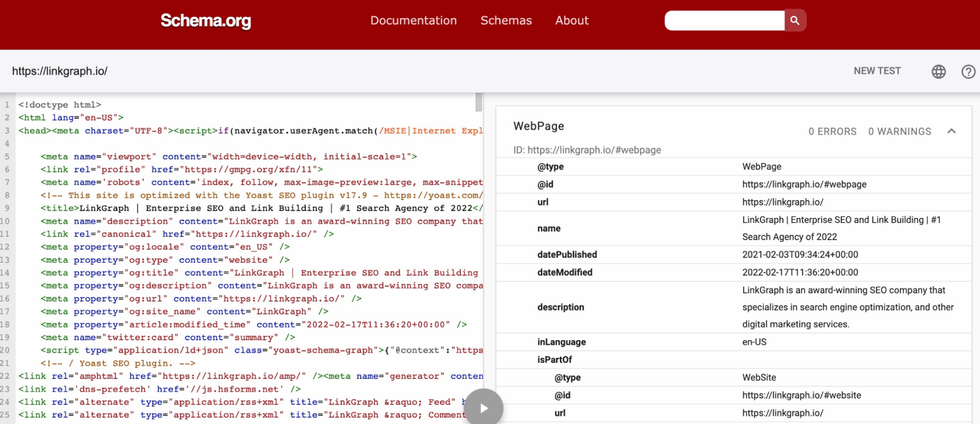Click the help question mark icon
Screen dimensions: 980x424
click(968, 72)
